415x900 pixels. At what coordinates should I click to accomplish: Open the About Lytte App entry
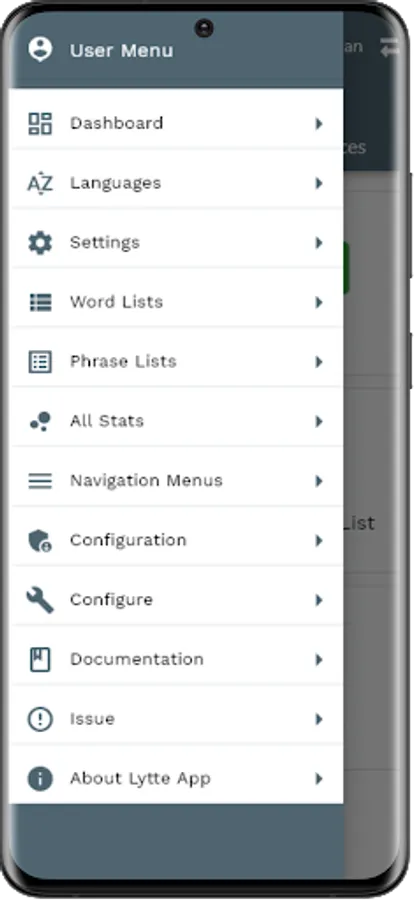tap(177, 779)
